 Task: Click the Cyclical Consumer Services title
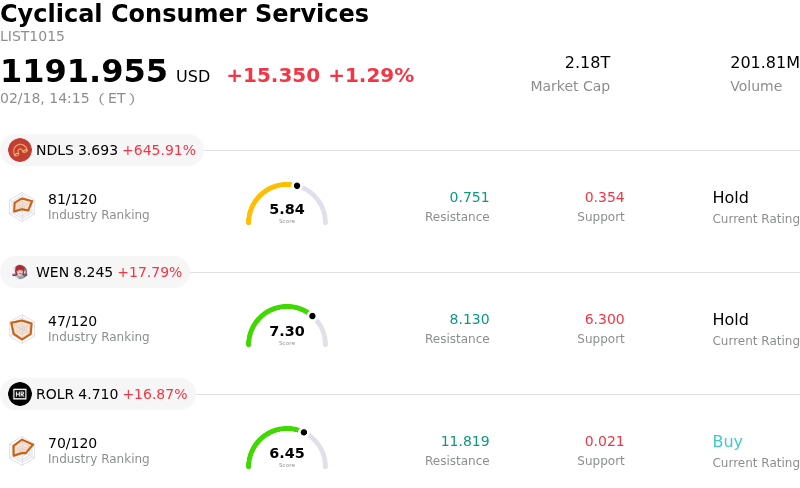pos(184,14)
